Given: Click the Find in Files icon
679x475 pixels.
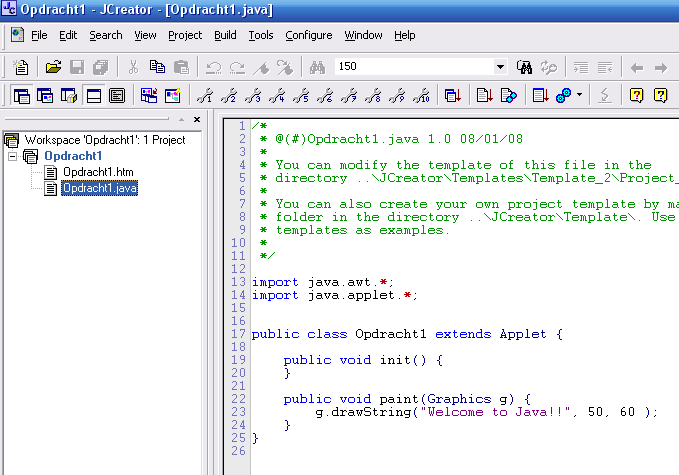Looking at the screenshot, I should point(524,67).
